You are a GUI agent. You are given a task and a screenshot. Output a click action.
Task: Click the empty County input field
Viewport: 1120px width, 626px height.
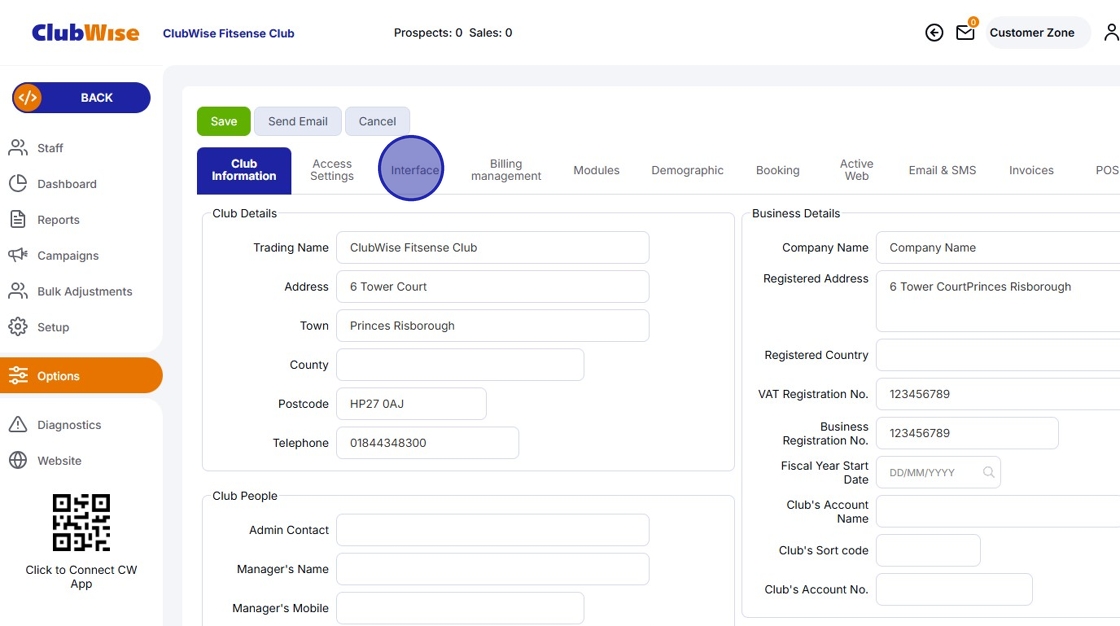[x=460, y=364]
